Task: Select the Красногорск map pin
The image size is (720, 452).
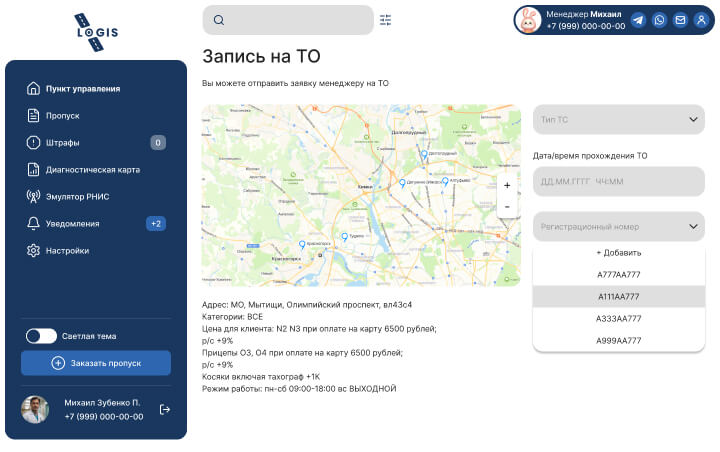Action: click(x=302, y=245)
